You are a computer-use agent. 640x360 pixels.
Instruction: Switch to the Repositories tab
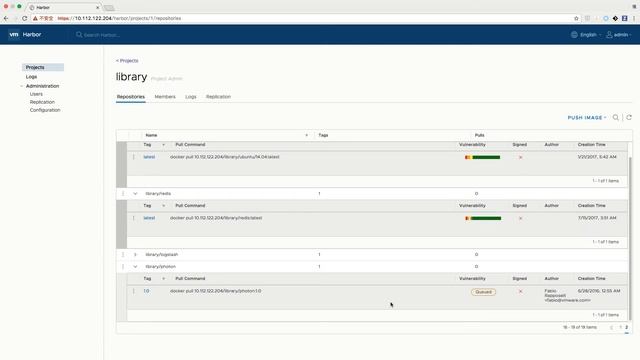[131, 97]
